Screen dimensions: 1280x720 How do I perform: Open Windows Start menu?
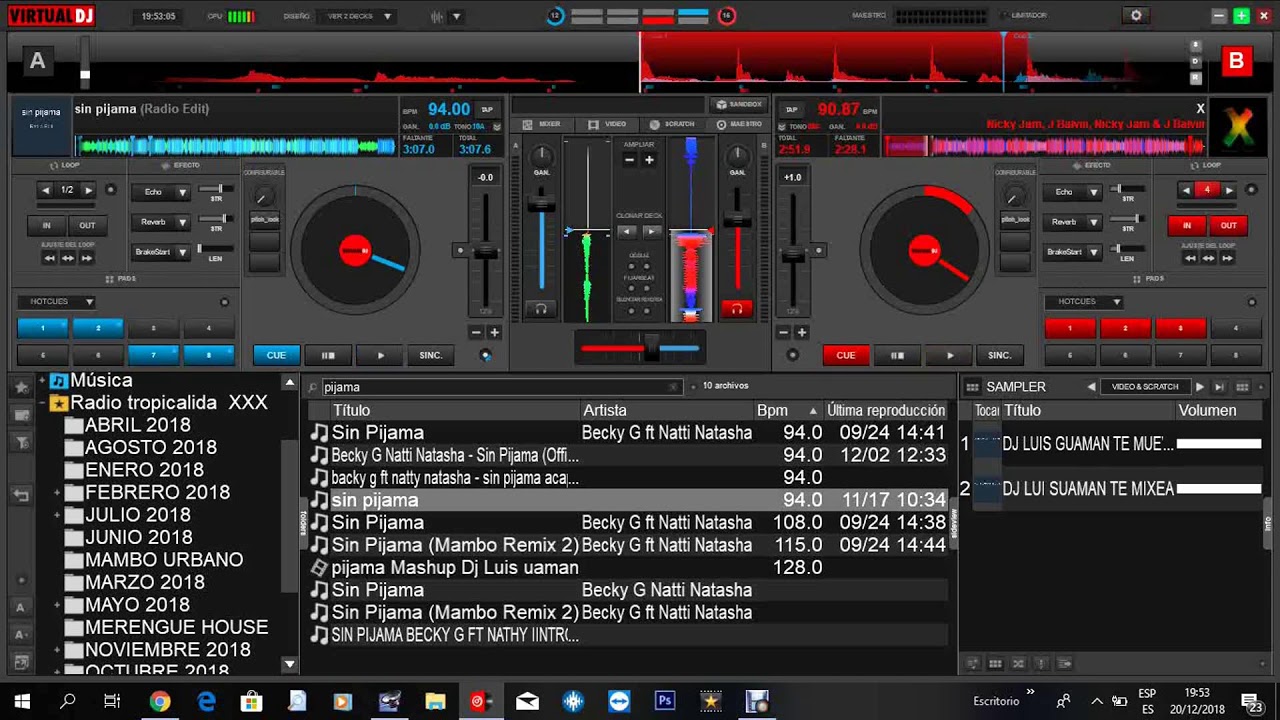(22, 701)
